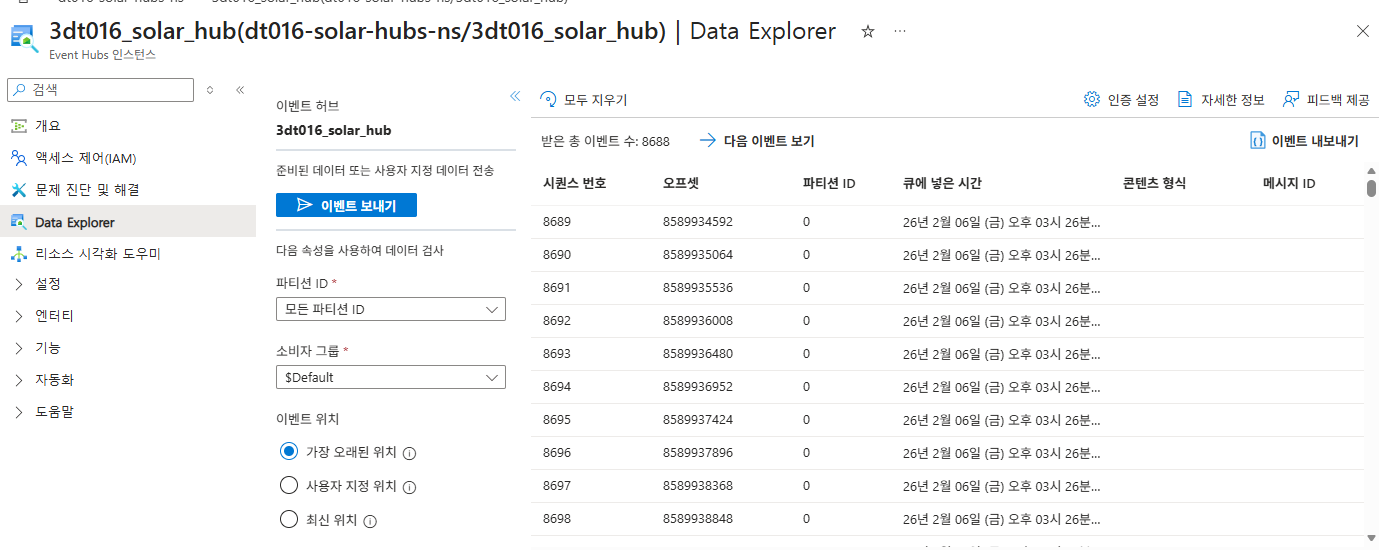Open the 소비자 그룹 $Default dropdown
The height and width of the screenshot is (550, 1384).
pos(391,378)
